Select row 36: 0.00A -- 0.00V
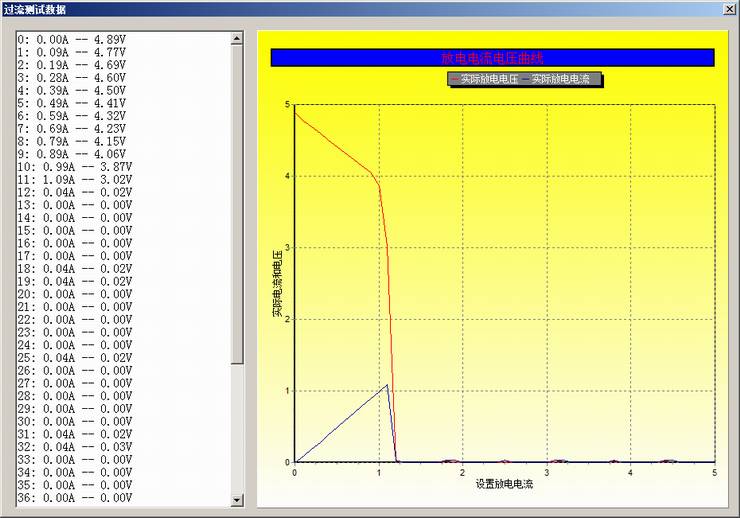This screenshot has width=740, height=518. [x=74, y=498]
